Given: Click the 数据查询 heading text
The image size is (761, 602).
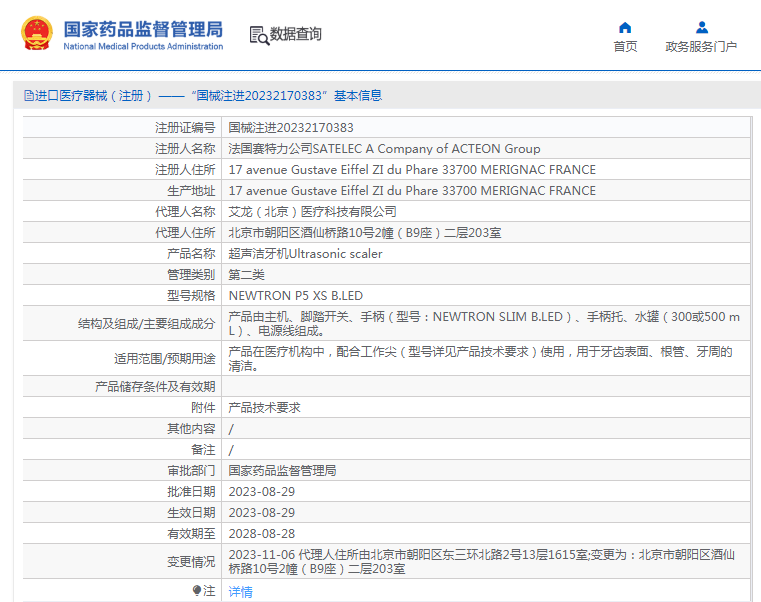Looking at the screenshot, I should [296, 34].
